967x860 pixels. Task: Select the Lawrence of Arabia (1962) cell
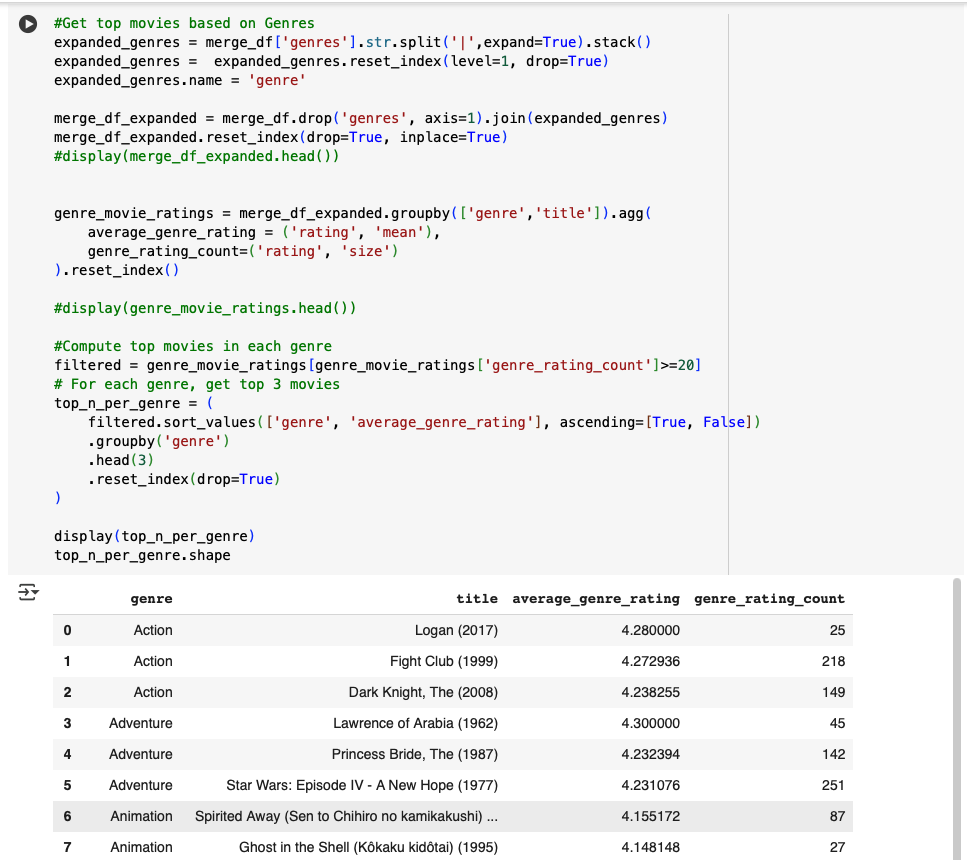415,723
